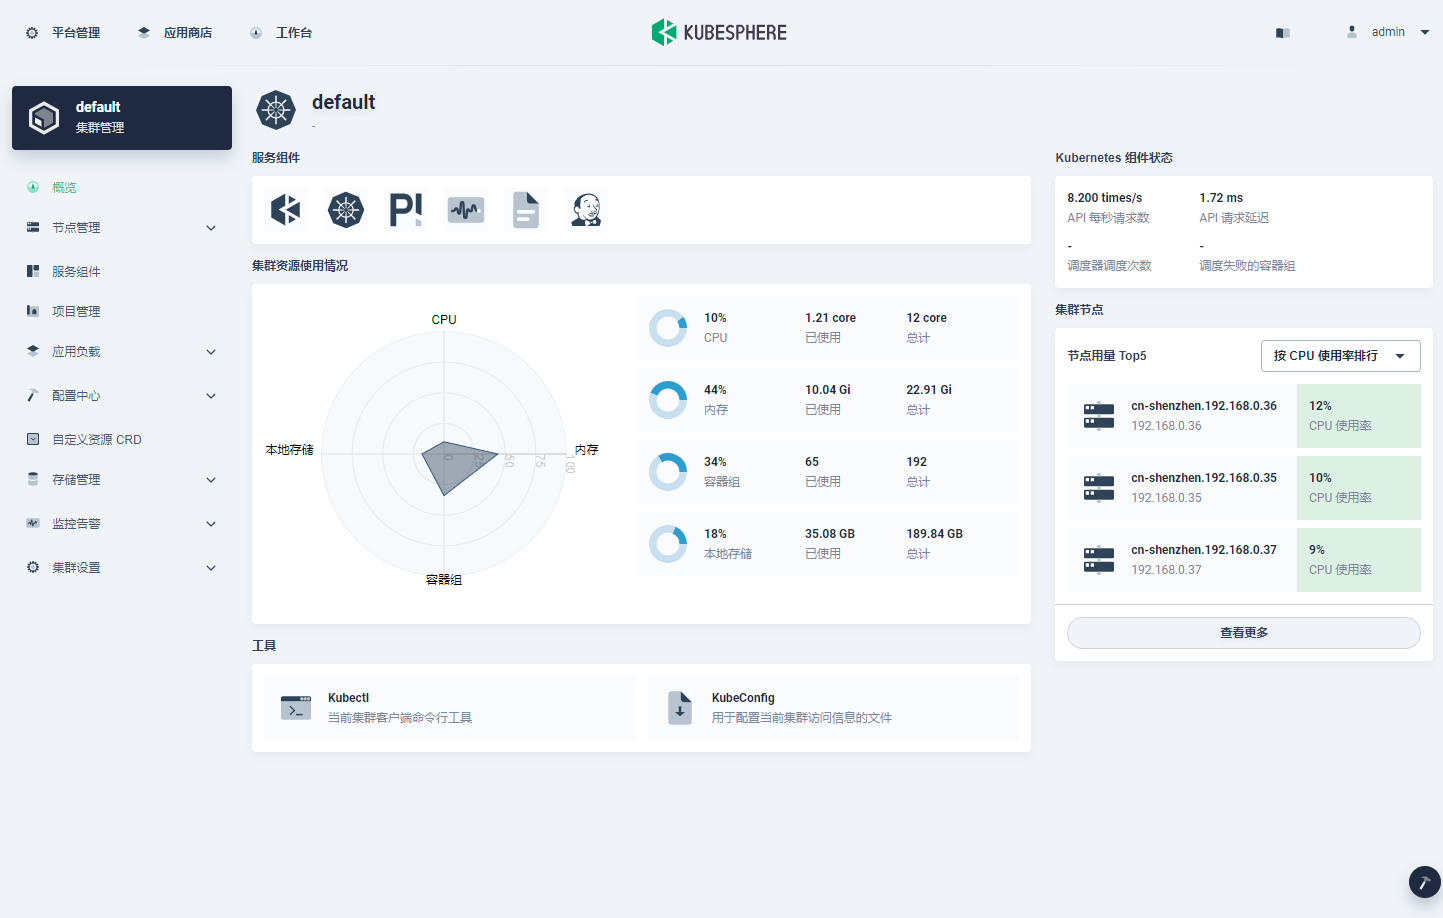This screenshot has width=1443, height=918.
Task: Click the Kubernetes wheel icon beside the default title
Action: coord(276,110)
